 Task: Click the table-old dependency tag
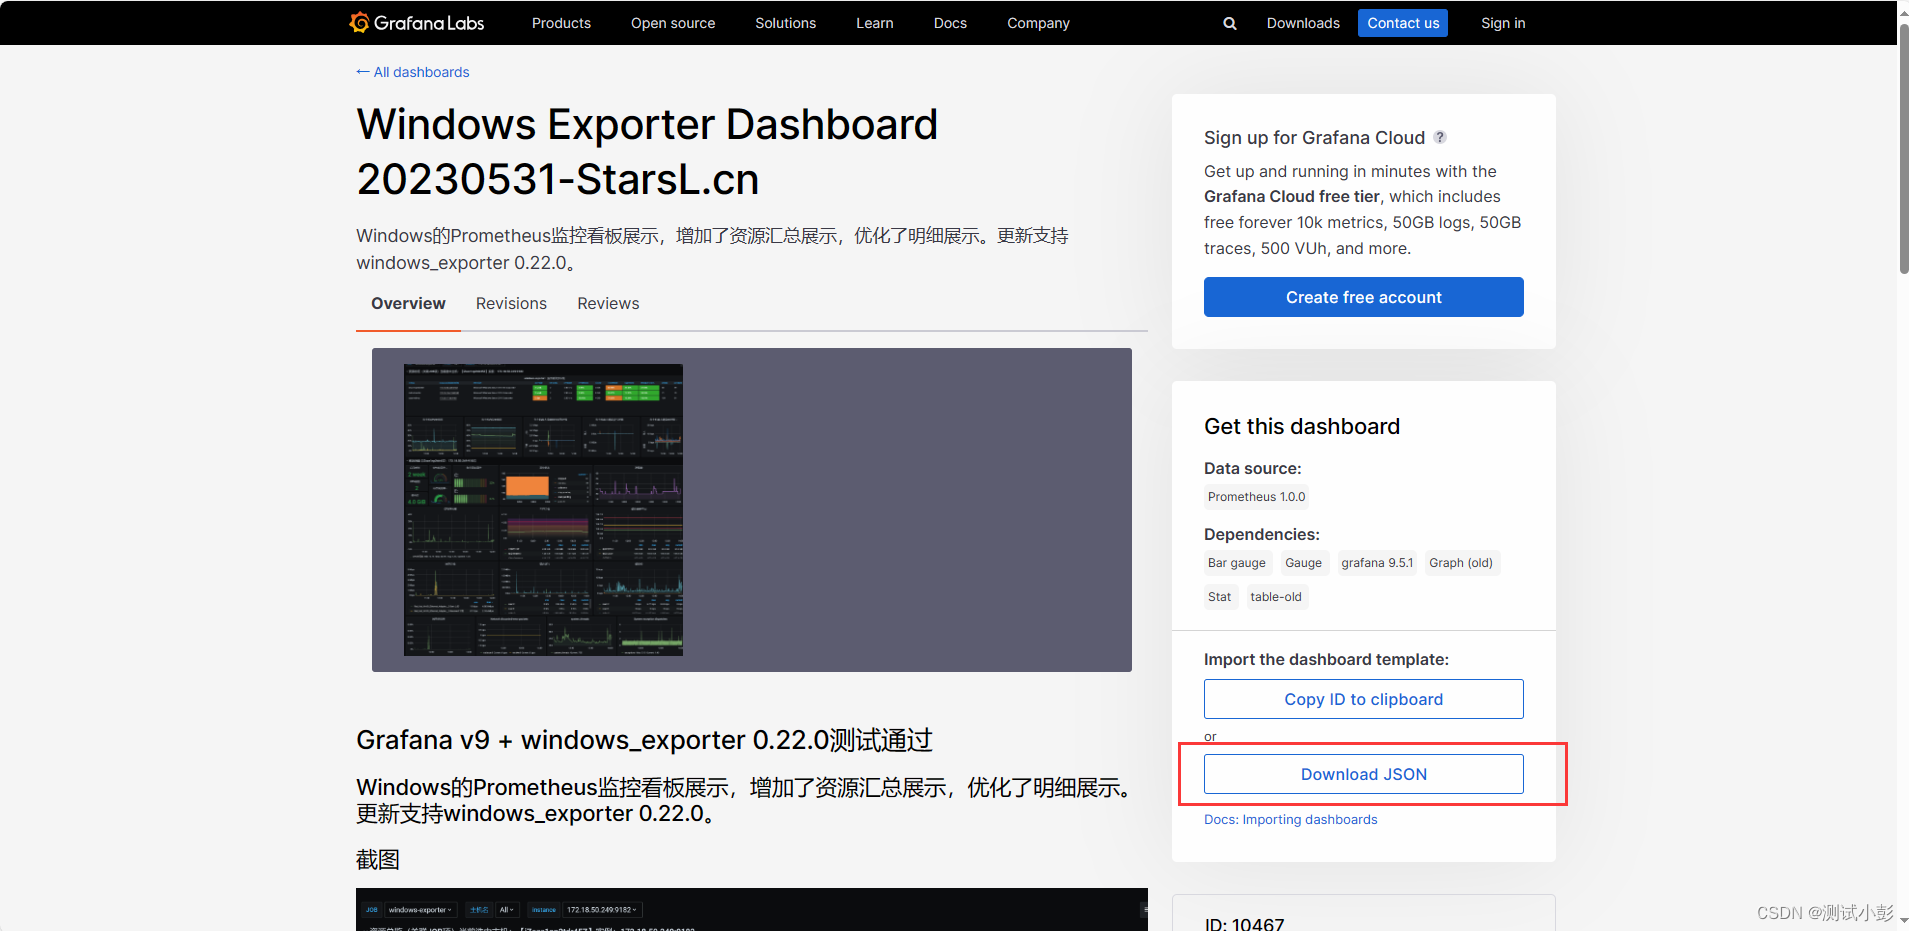coord(1276,597)
